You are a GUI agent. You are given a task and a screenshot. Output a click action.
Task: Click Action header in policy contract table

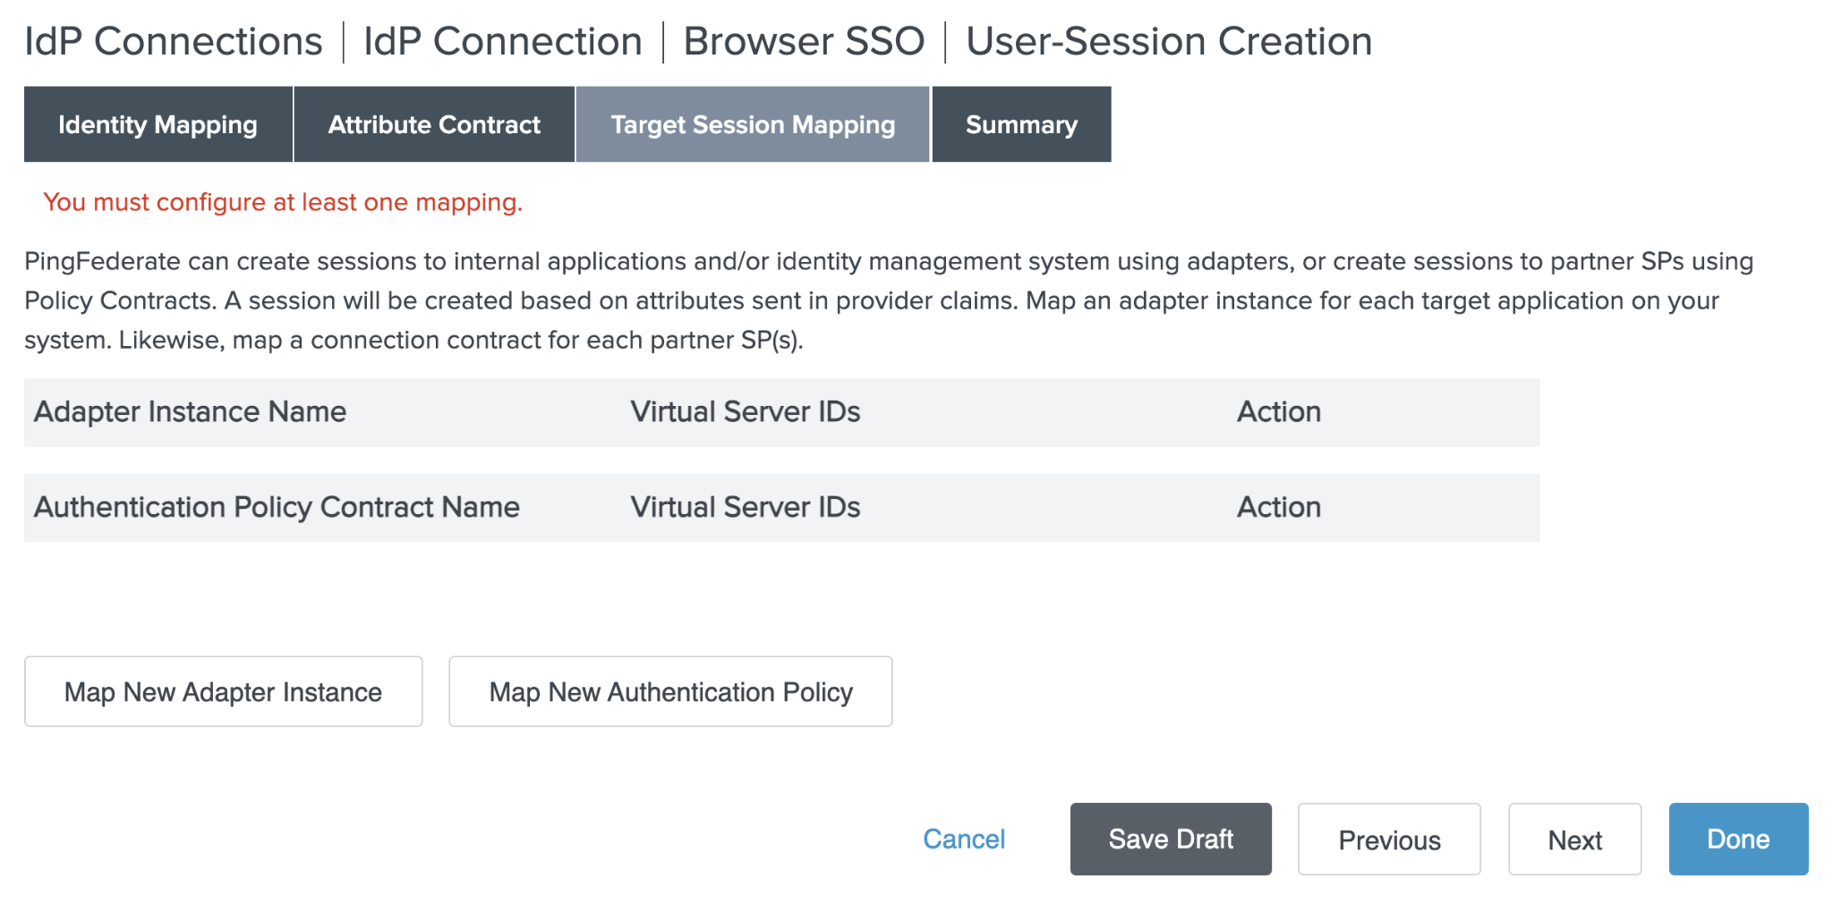[1278, 507]
